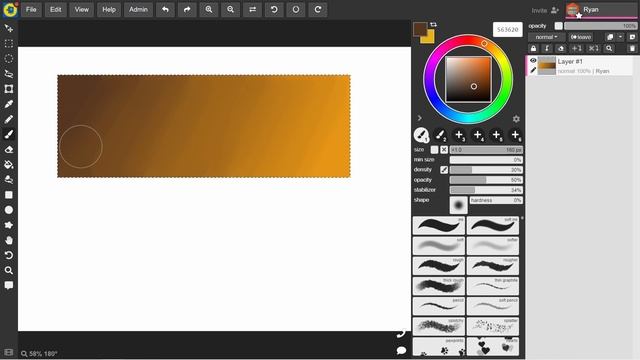Select the eyedropper tool

pyautogui.click(x=9, y=104)
